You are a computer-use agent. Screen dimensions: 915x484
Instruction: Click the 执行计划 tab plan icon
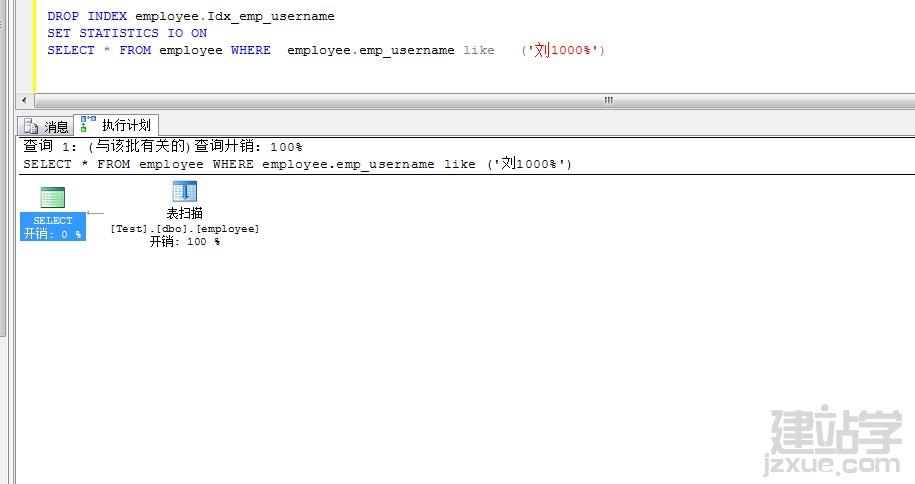88,124
